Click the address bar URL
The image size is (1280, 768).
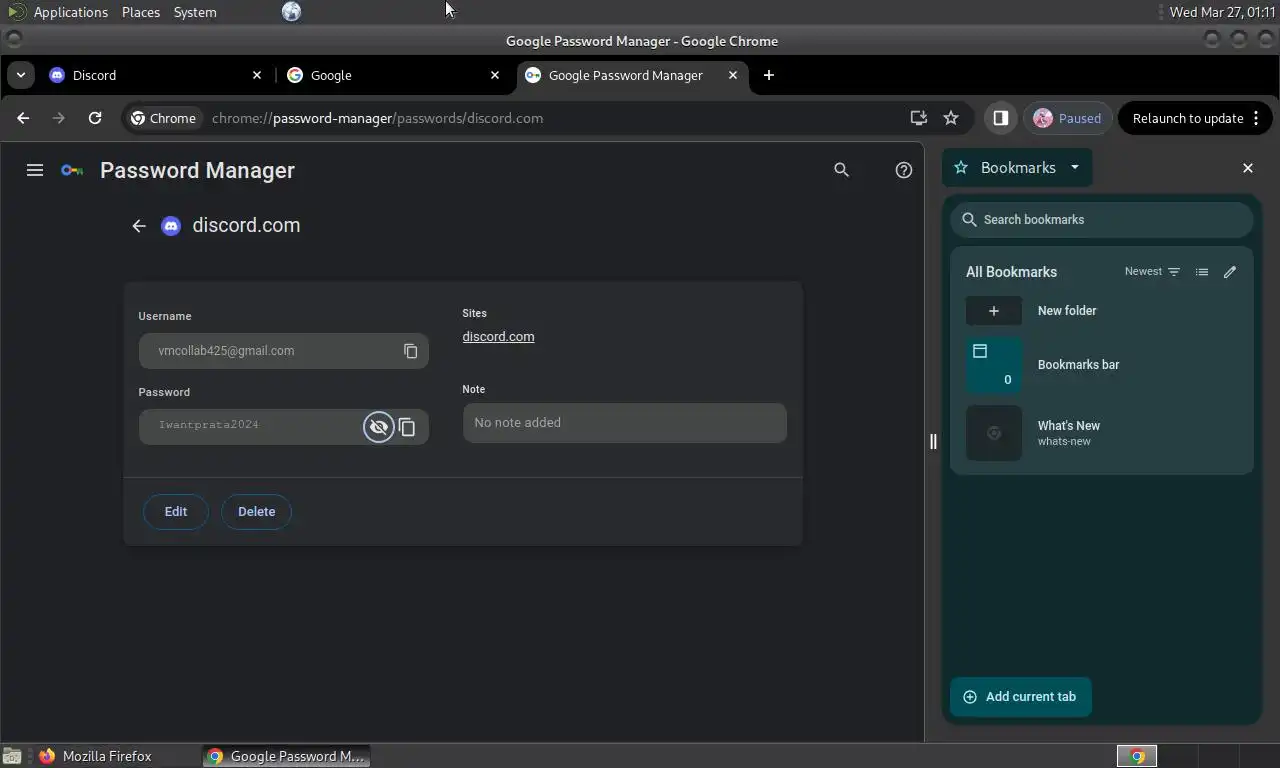(x=377, y=118)
